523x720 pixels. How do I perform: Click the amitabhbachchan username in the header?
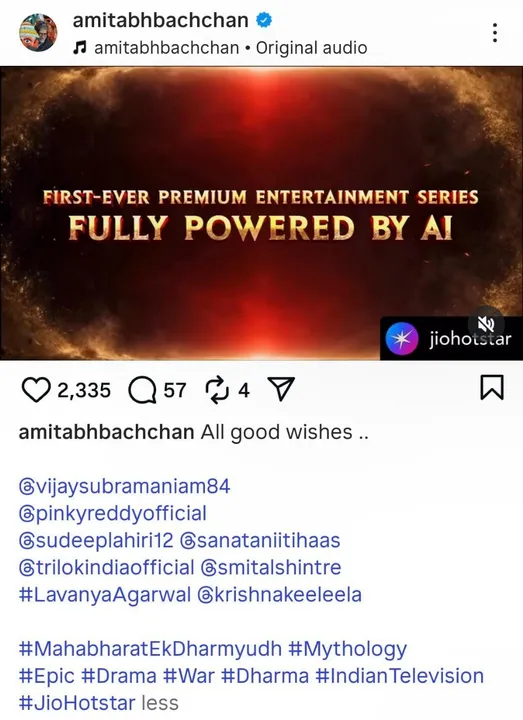(x=161, y=20)
